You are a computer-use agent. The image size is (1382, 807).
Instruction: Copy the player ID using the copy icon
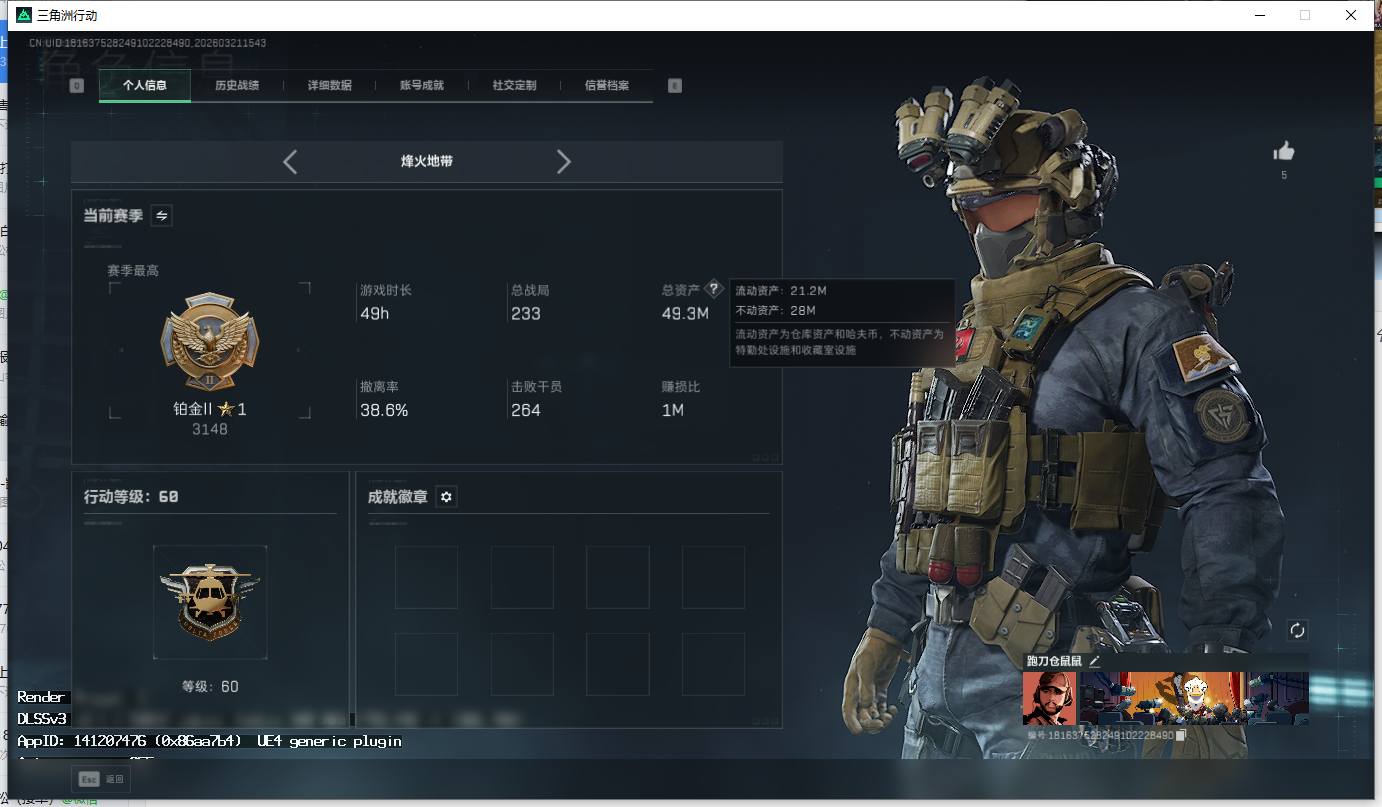click(1181, 735)
